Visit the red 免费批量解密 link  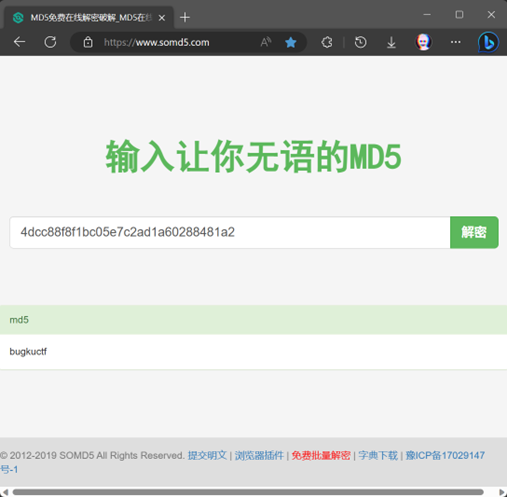pyautogui.click(x=321, y=455)
